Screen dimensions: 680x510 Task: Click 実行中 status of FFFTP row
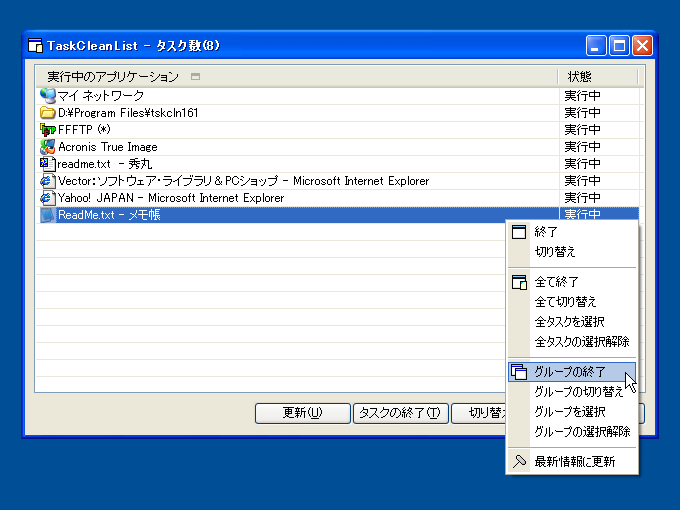[x=582, y=130]
